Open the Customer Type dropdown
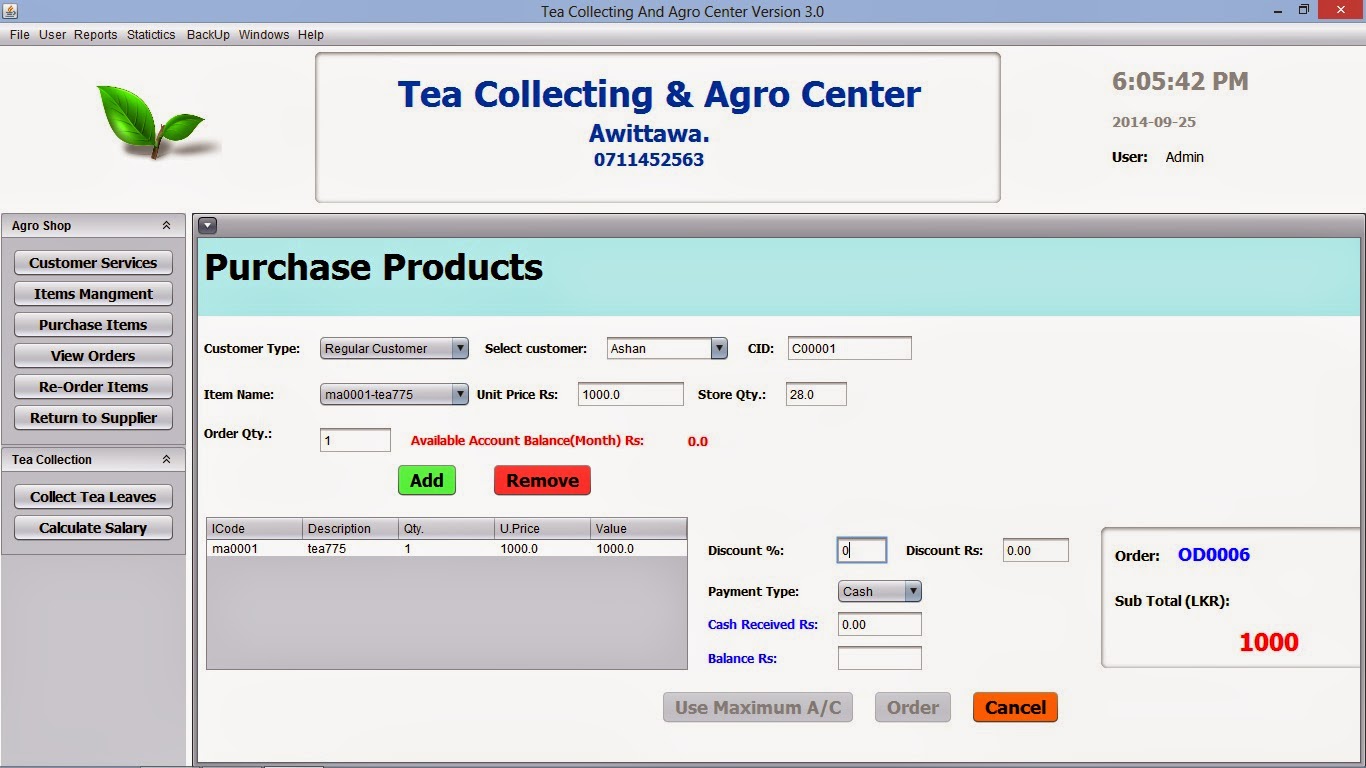The height and width of the screenshot is (768, 1366). (460, 348)
